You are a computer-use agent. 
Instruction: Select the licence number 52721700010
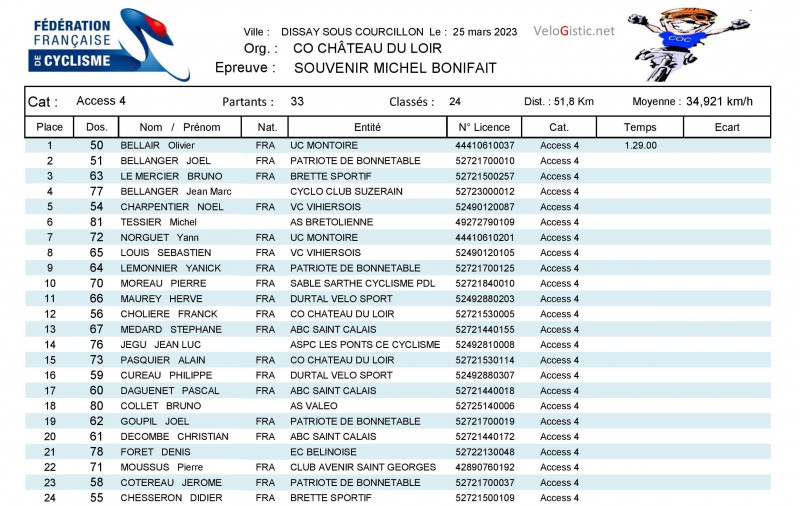[484, 161]
